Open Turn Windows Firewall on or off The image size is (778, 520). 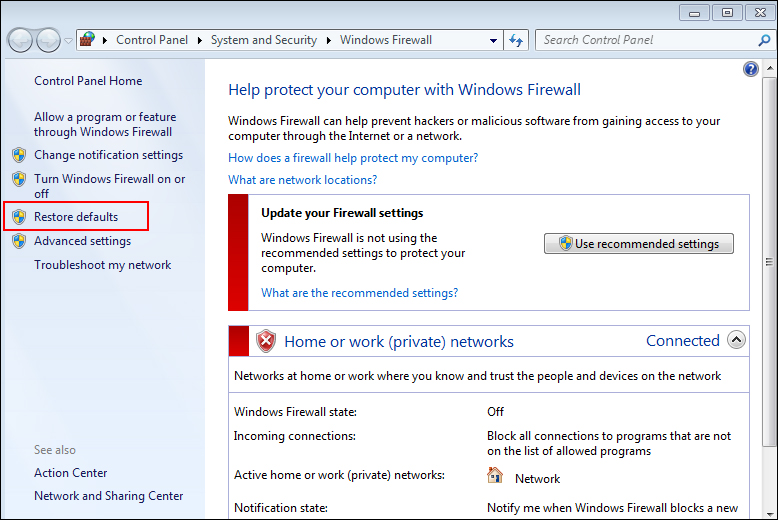[x=109, y=186]
